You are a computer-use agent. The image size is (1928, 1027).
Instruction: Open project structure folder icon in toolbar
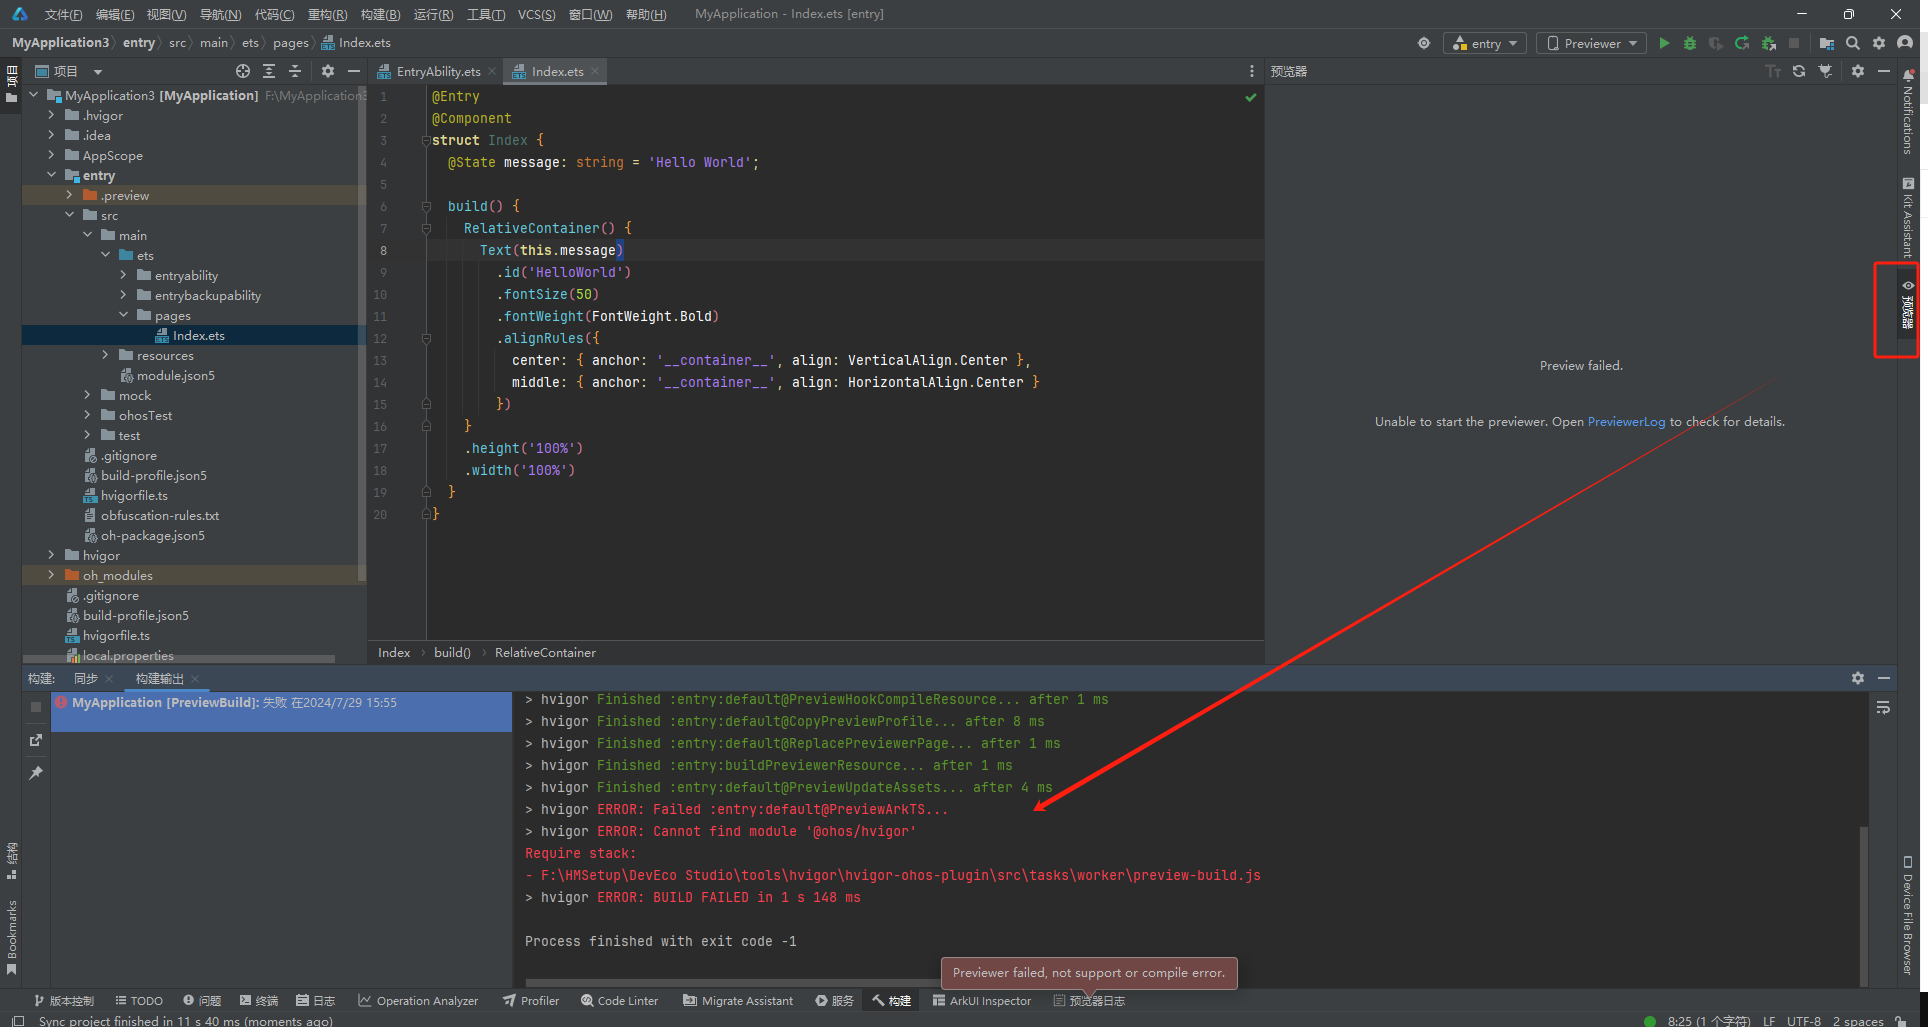(1827, 43)
